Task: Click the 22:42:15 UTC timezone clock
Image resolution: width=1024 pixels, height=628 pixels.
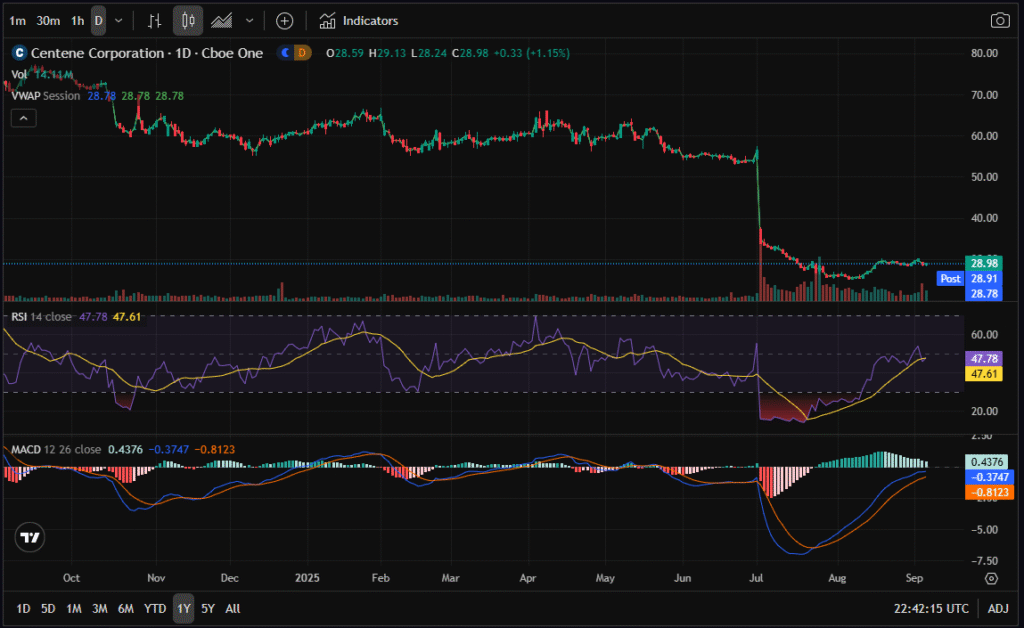Action: (930, 608)
